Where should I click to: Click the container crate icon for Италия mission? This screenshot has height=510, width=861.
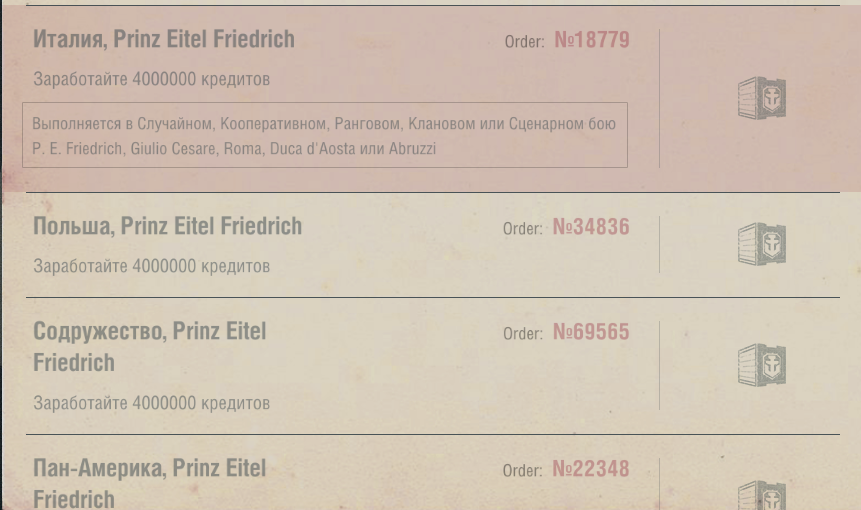762,98
